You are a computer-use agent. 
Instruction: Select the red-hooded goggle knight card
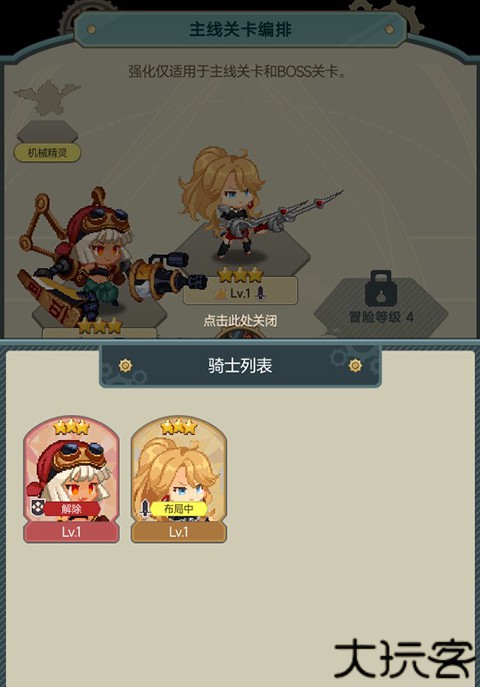(71, 480)
